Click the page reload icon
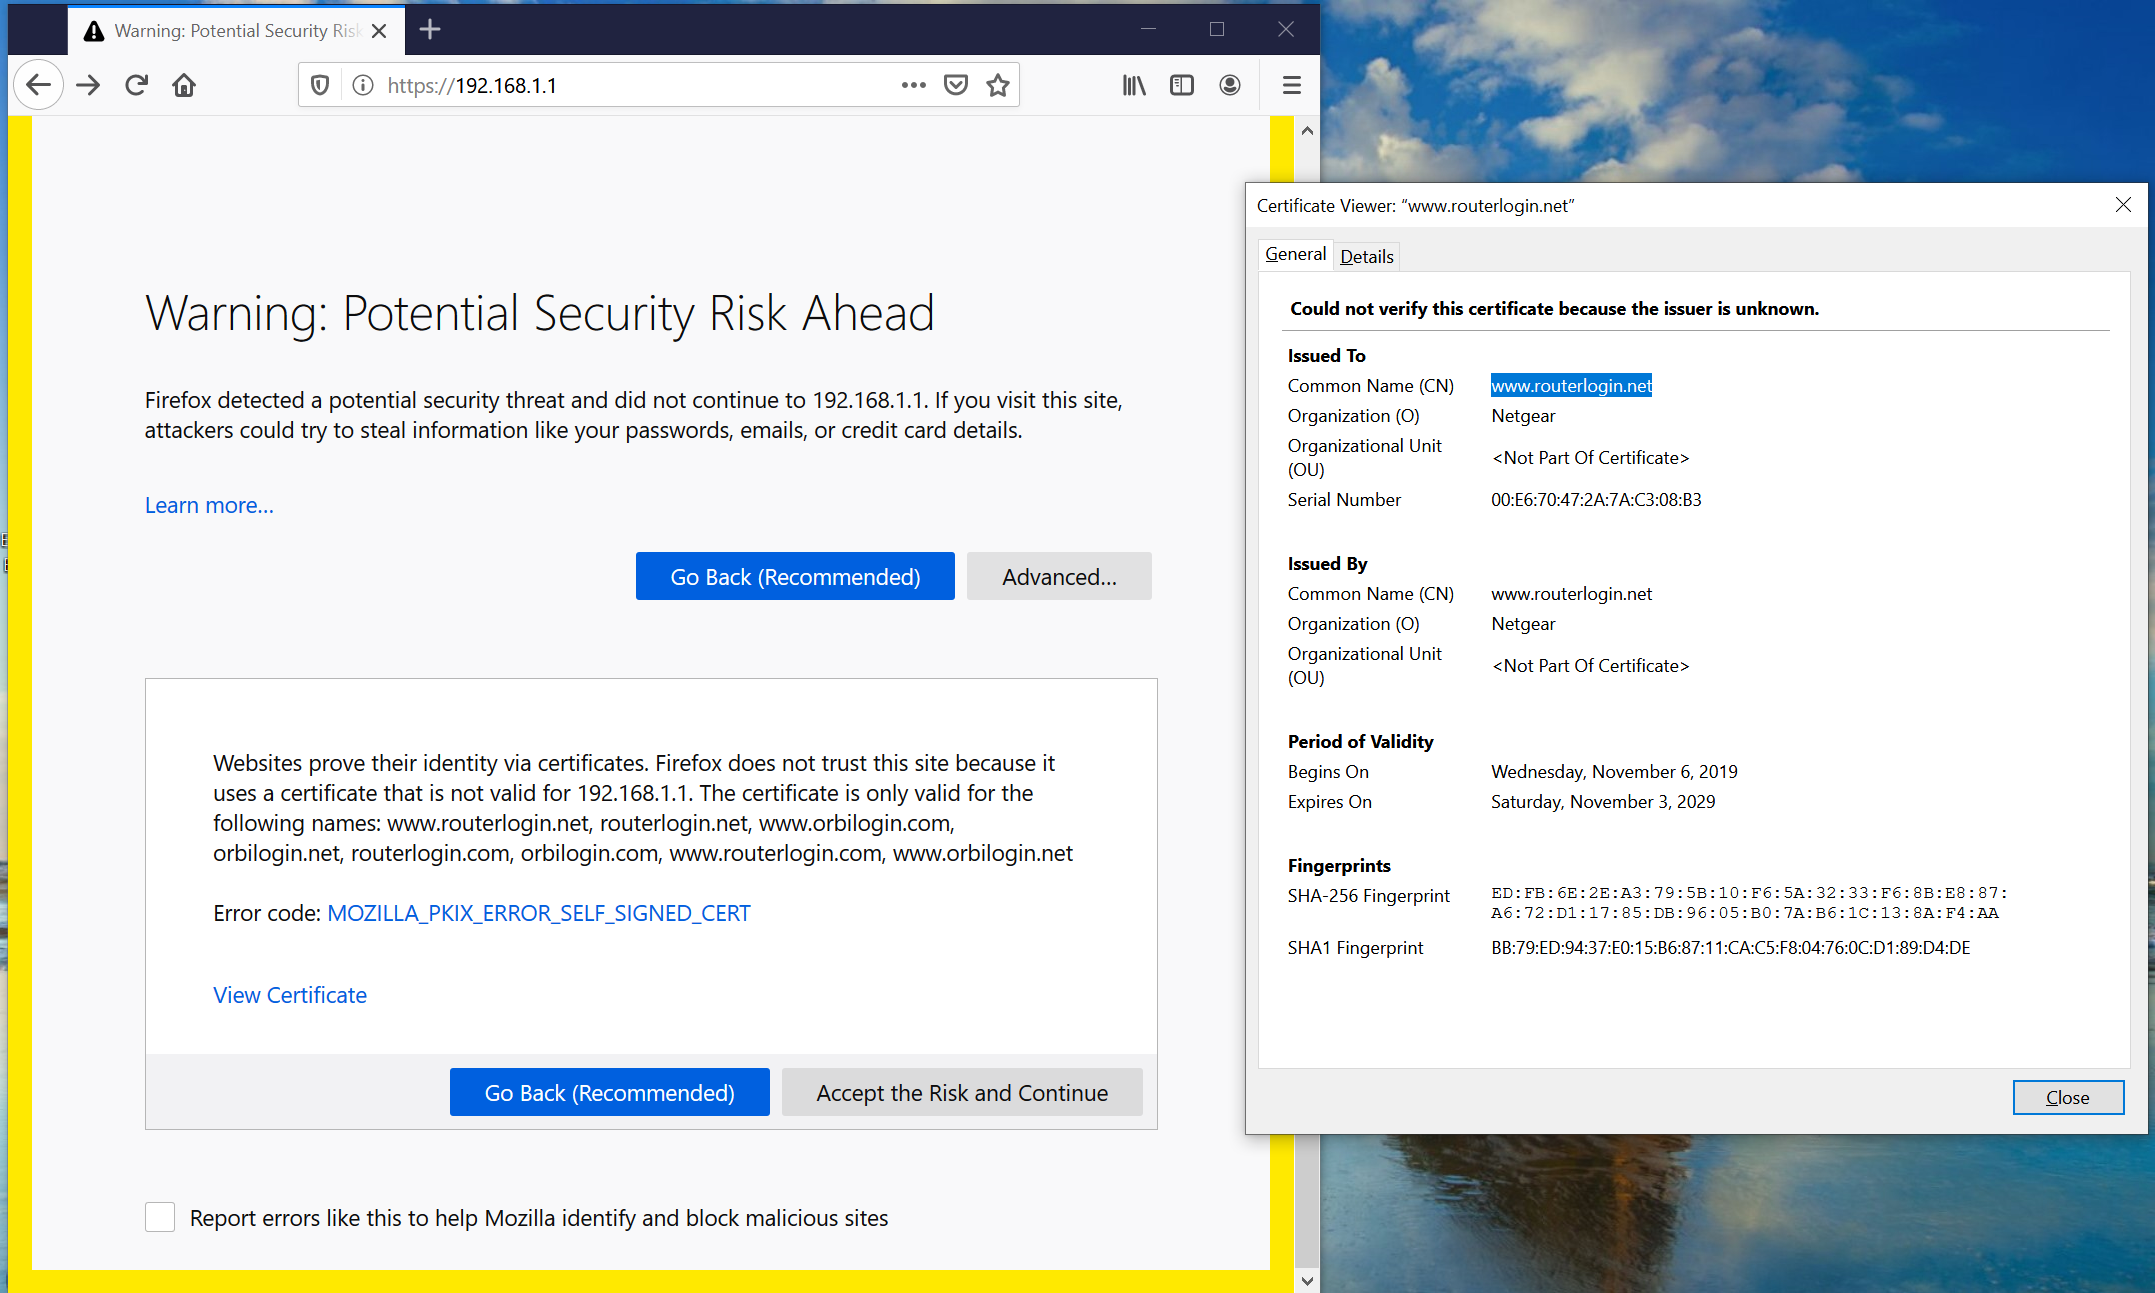This screenshot has width=2155, height=1293. (x=137, y=85)
